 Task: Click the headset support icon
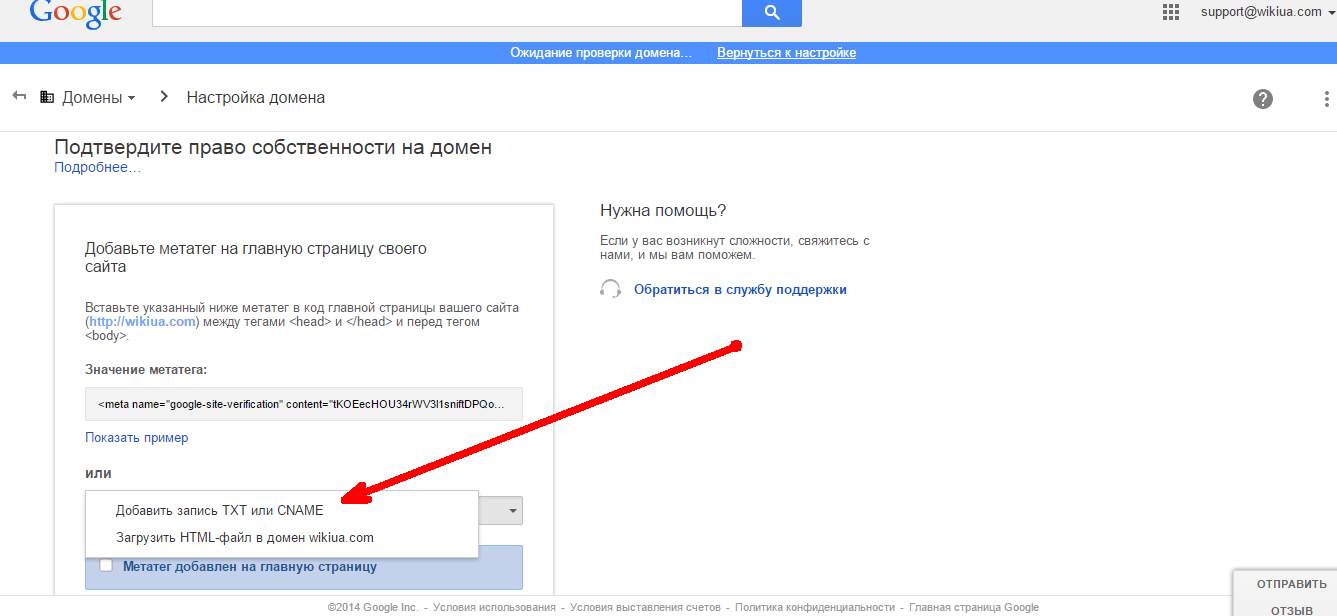point(610,289)
